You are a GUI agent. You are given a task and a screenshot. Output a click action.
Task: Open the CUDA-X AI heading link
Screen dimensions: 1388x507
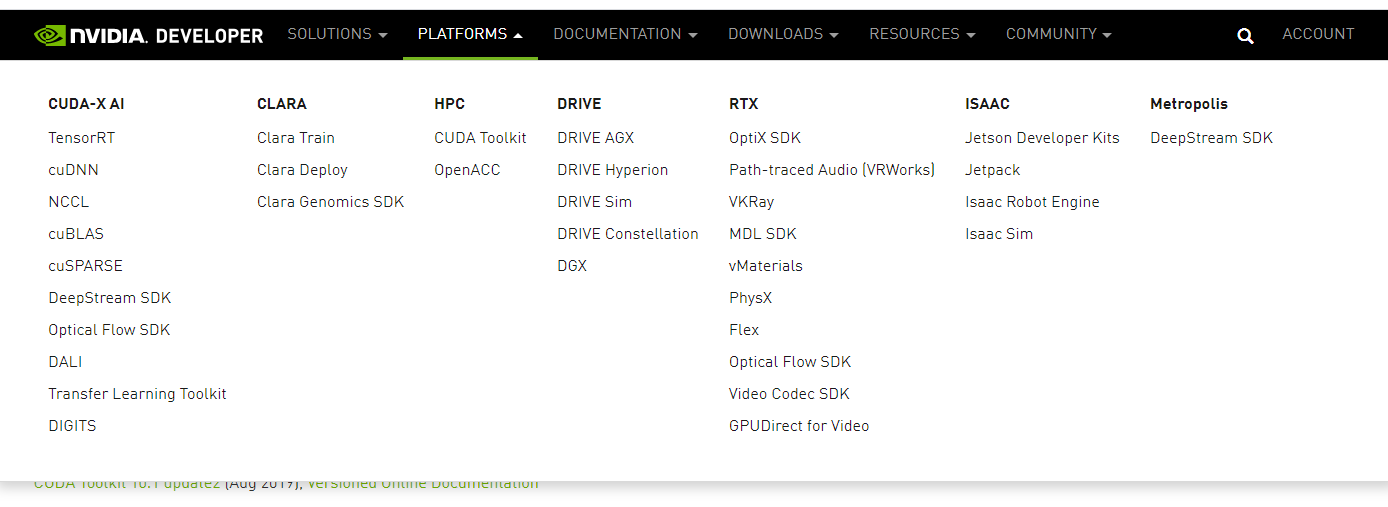point(86,104)
